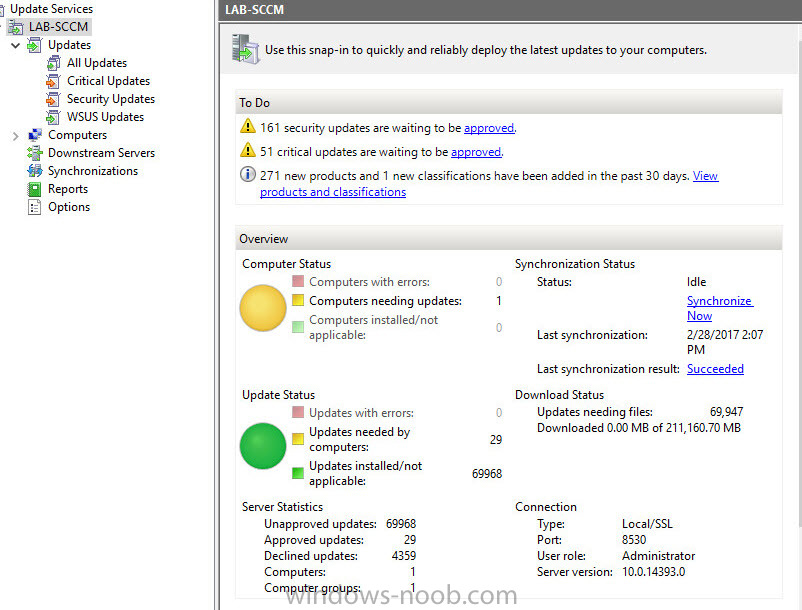Click the LAB-SCCM pane title bar
The width and height of the screenshot is (802, 610).
point(510,10)
